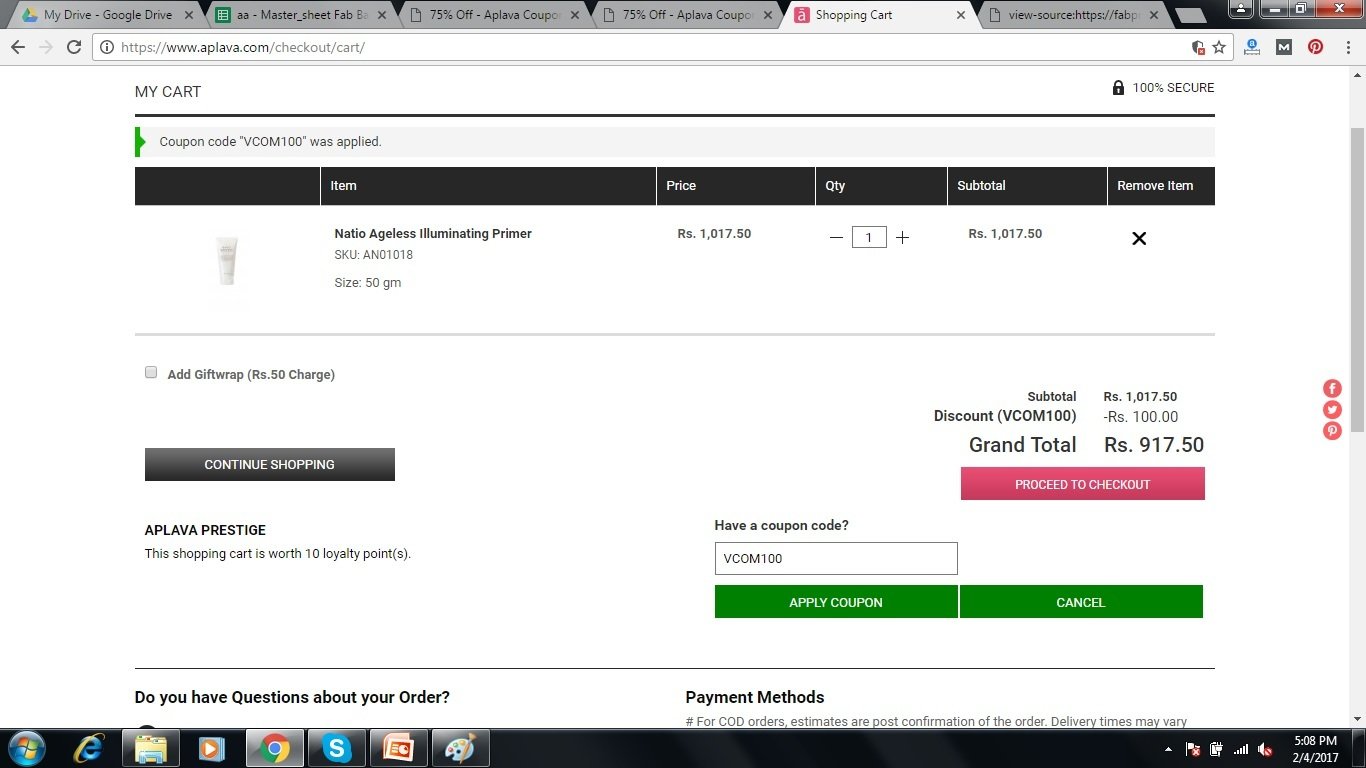Click the 'SKU: AN01018' text
The image size is (1366, 768).
[374, 255]
